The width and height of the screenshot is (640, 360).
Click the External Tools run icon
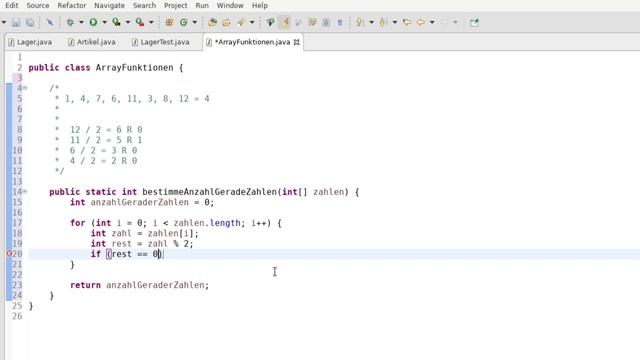click(x=140, y=22)
